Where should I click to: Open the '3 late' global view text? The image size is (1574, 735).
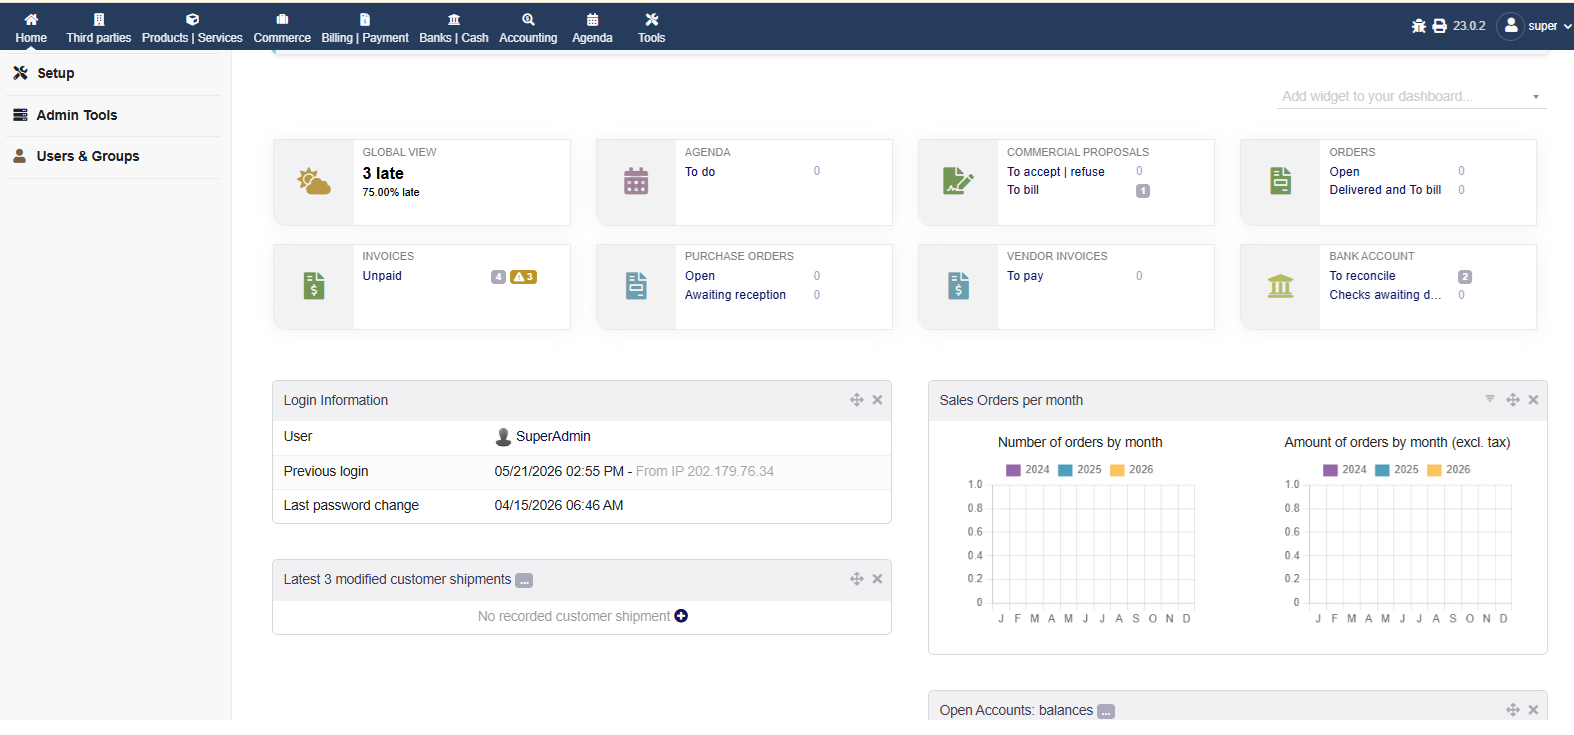(x=383, y=173)
